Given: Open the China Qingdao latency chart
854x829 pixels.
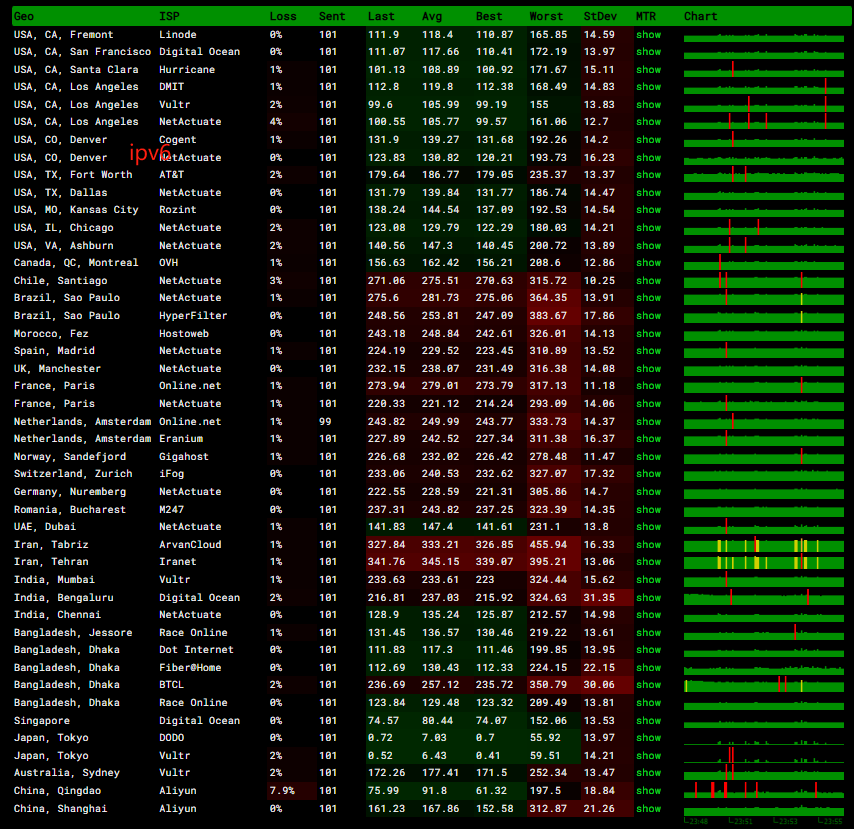Looking at the screenshot, I should pyautogui.click(x=764, y=790).
